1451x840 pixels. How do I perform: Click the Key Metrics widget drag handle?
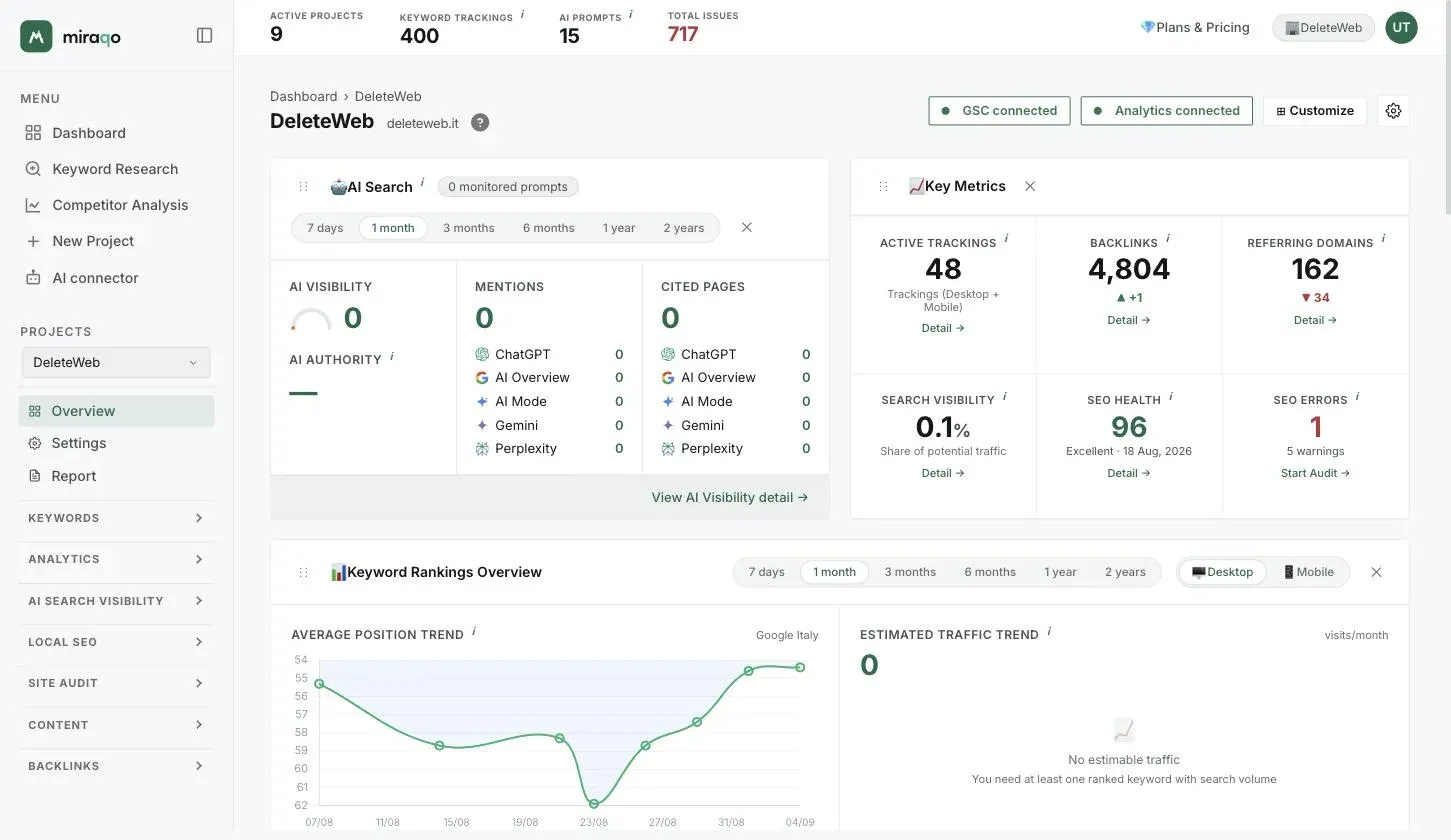(883, 187)
